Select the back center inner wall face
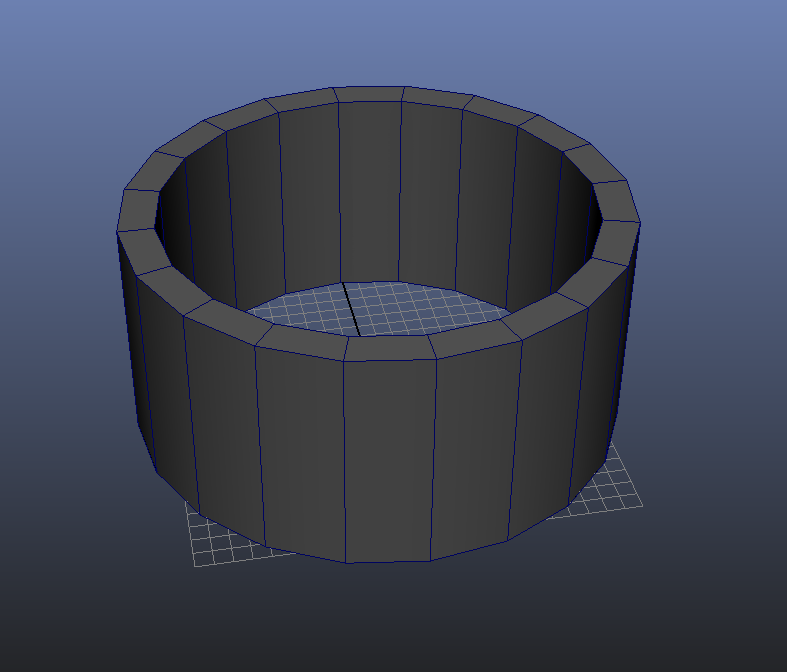This screenshot has width=787, height=672. [369, 190]
